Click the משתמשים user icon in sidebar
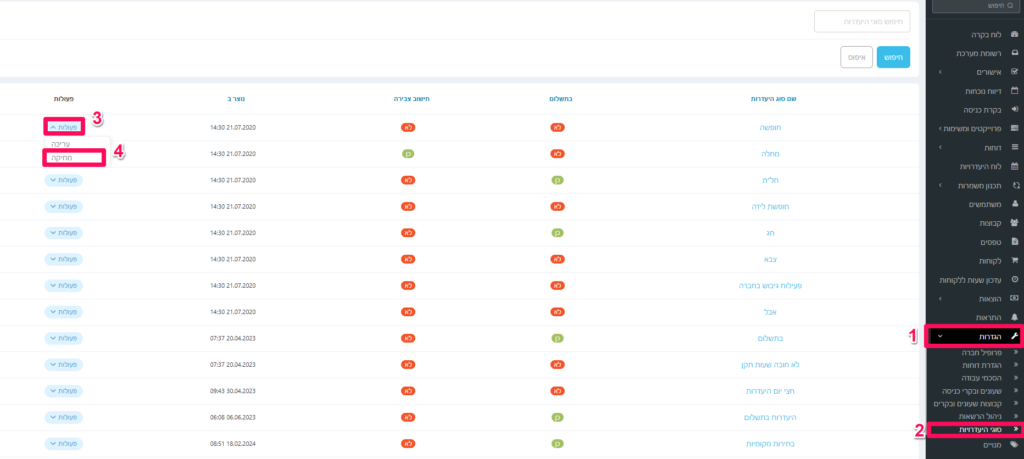The image size is (1024, 459). click(x=1015, y=204)
